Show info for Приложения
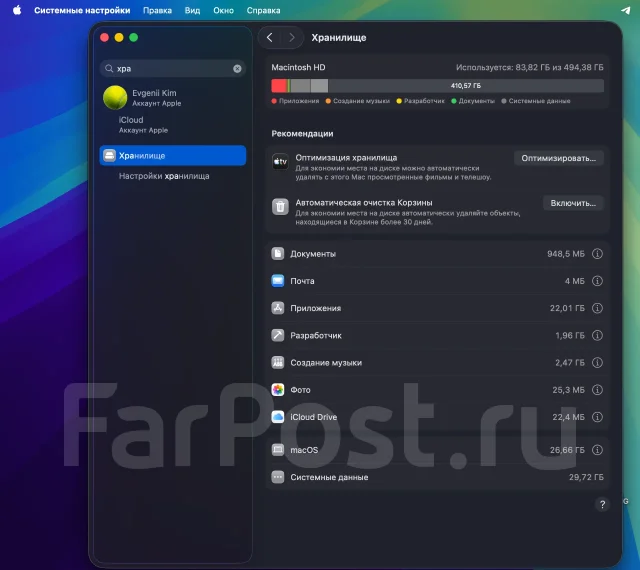The height and width of the screenshot is (570, 640). click(597, 308)
